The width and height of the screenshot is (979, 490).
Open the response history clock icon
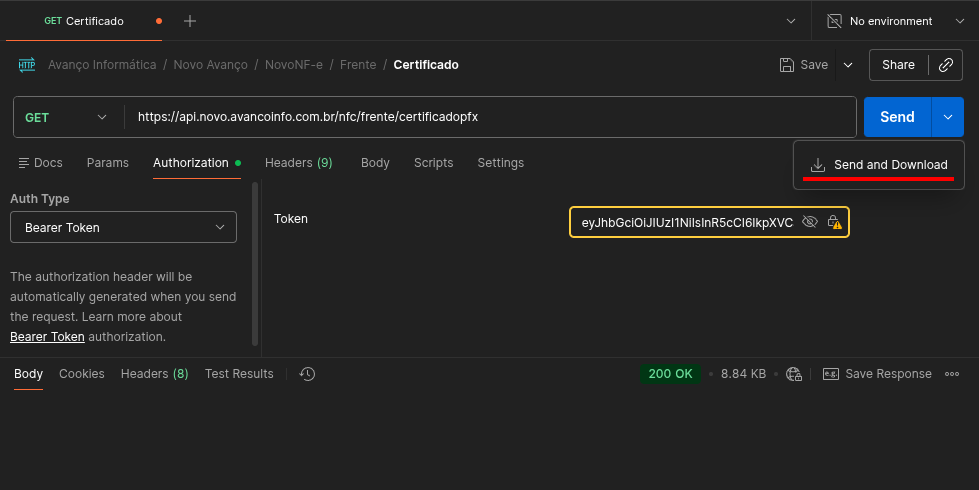click(x=308, y=374)
